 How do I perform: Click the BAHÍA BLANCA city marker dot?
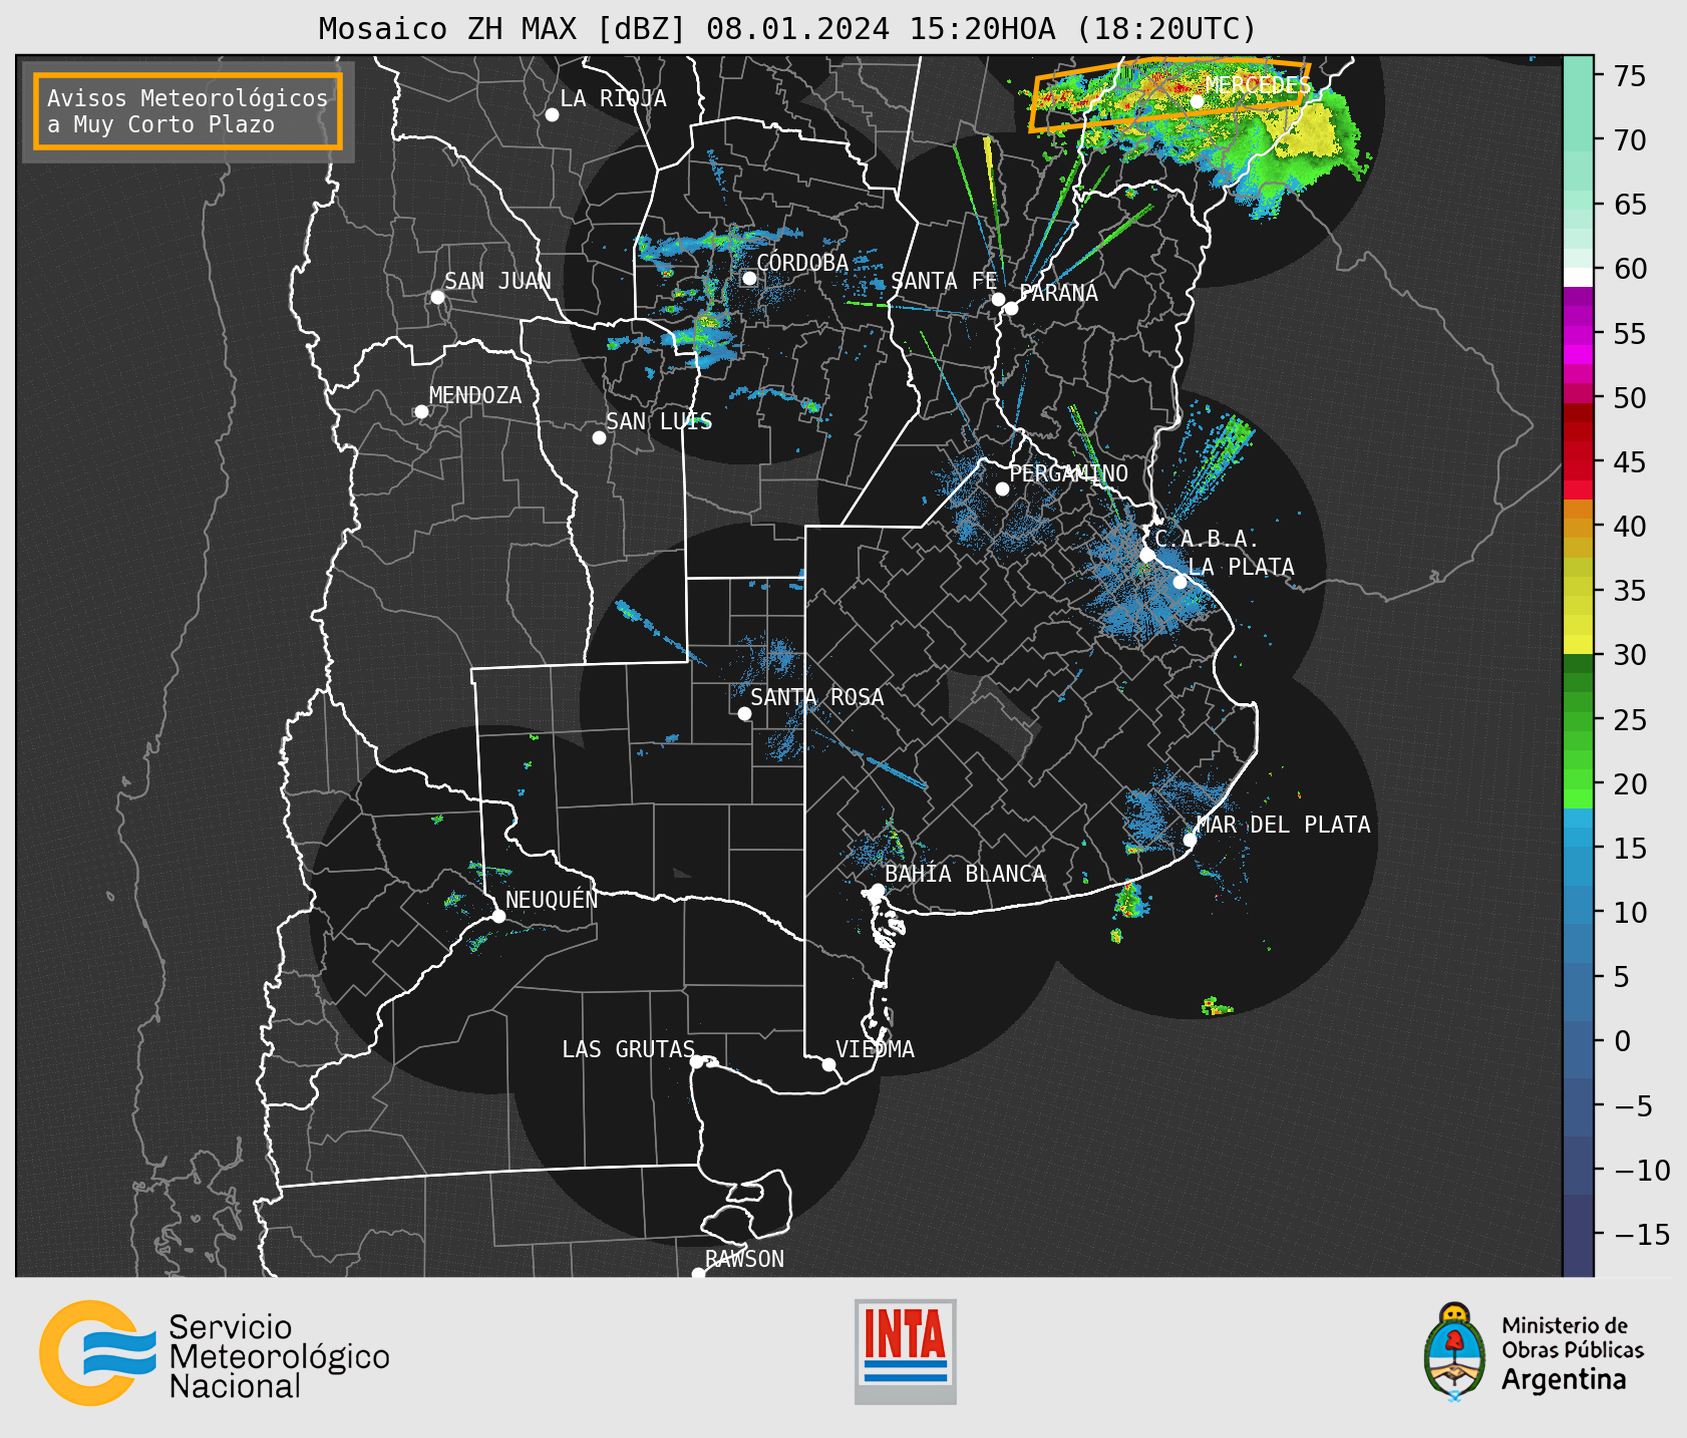877,890
